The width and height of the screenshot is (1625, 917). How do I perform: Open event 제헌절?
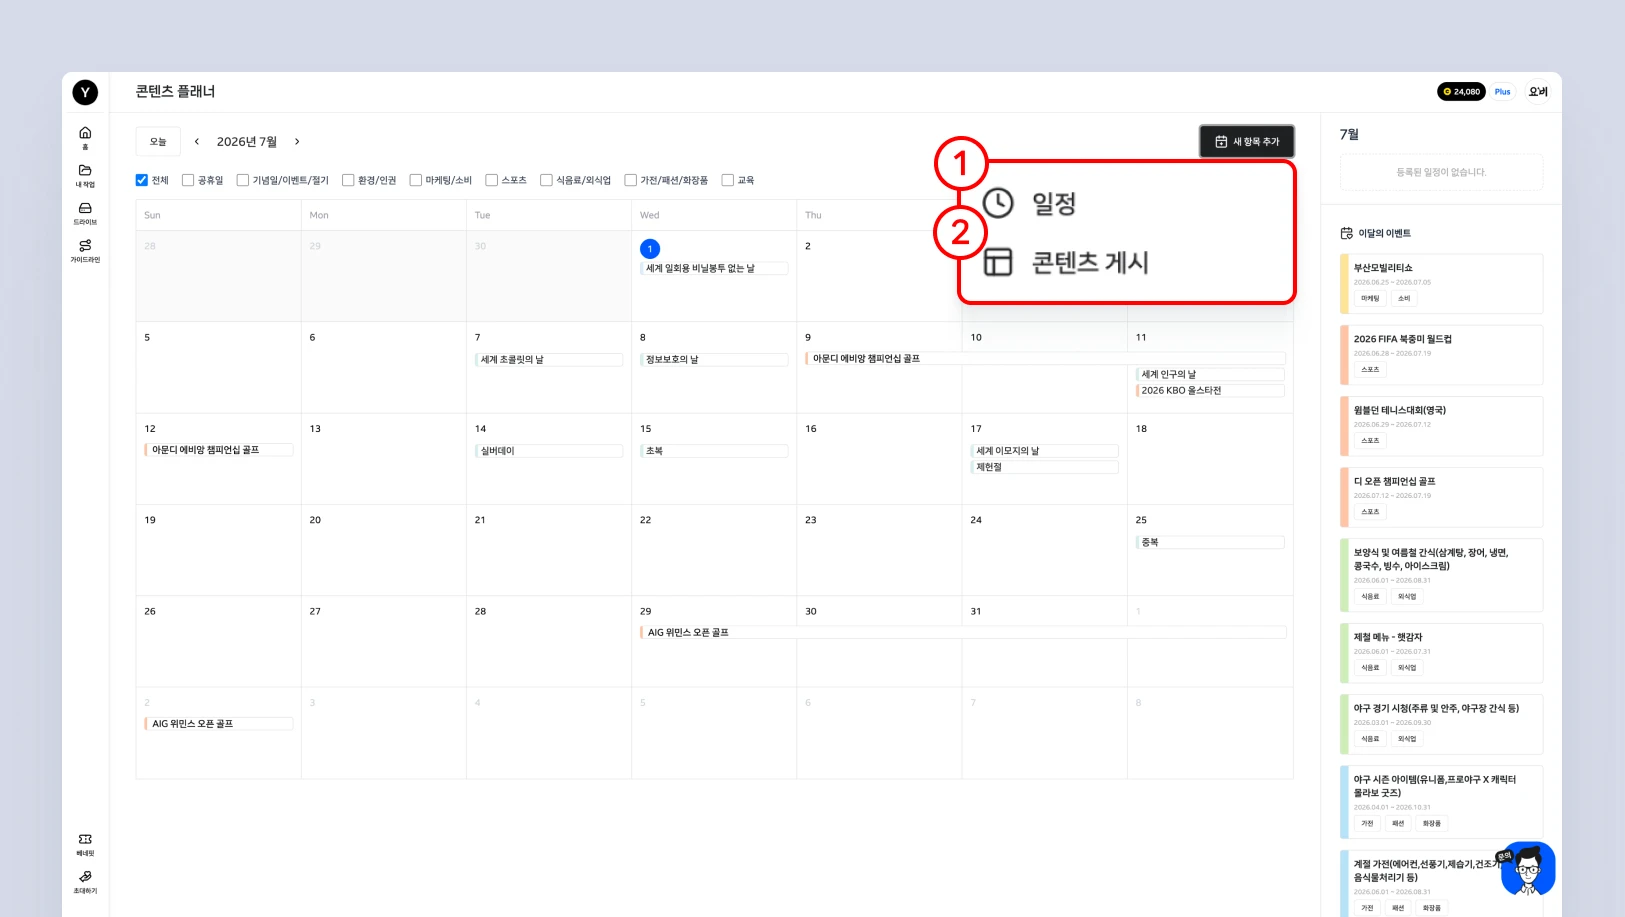(x=1045, y=467)
